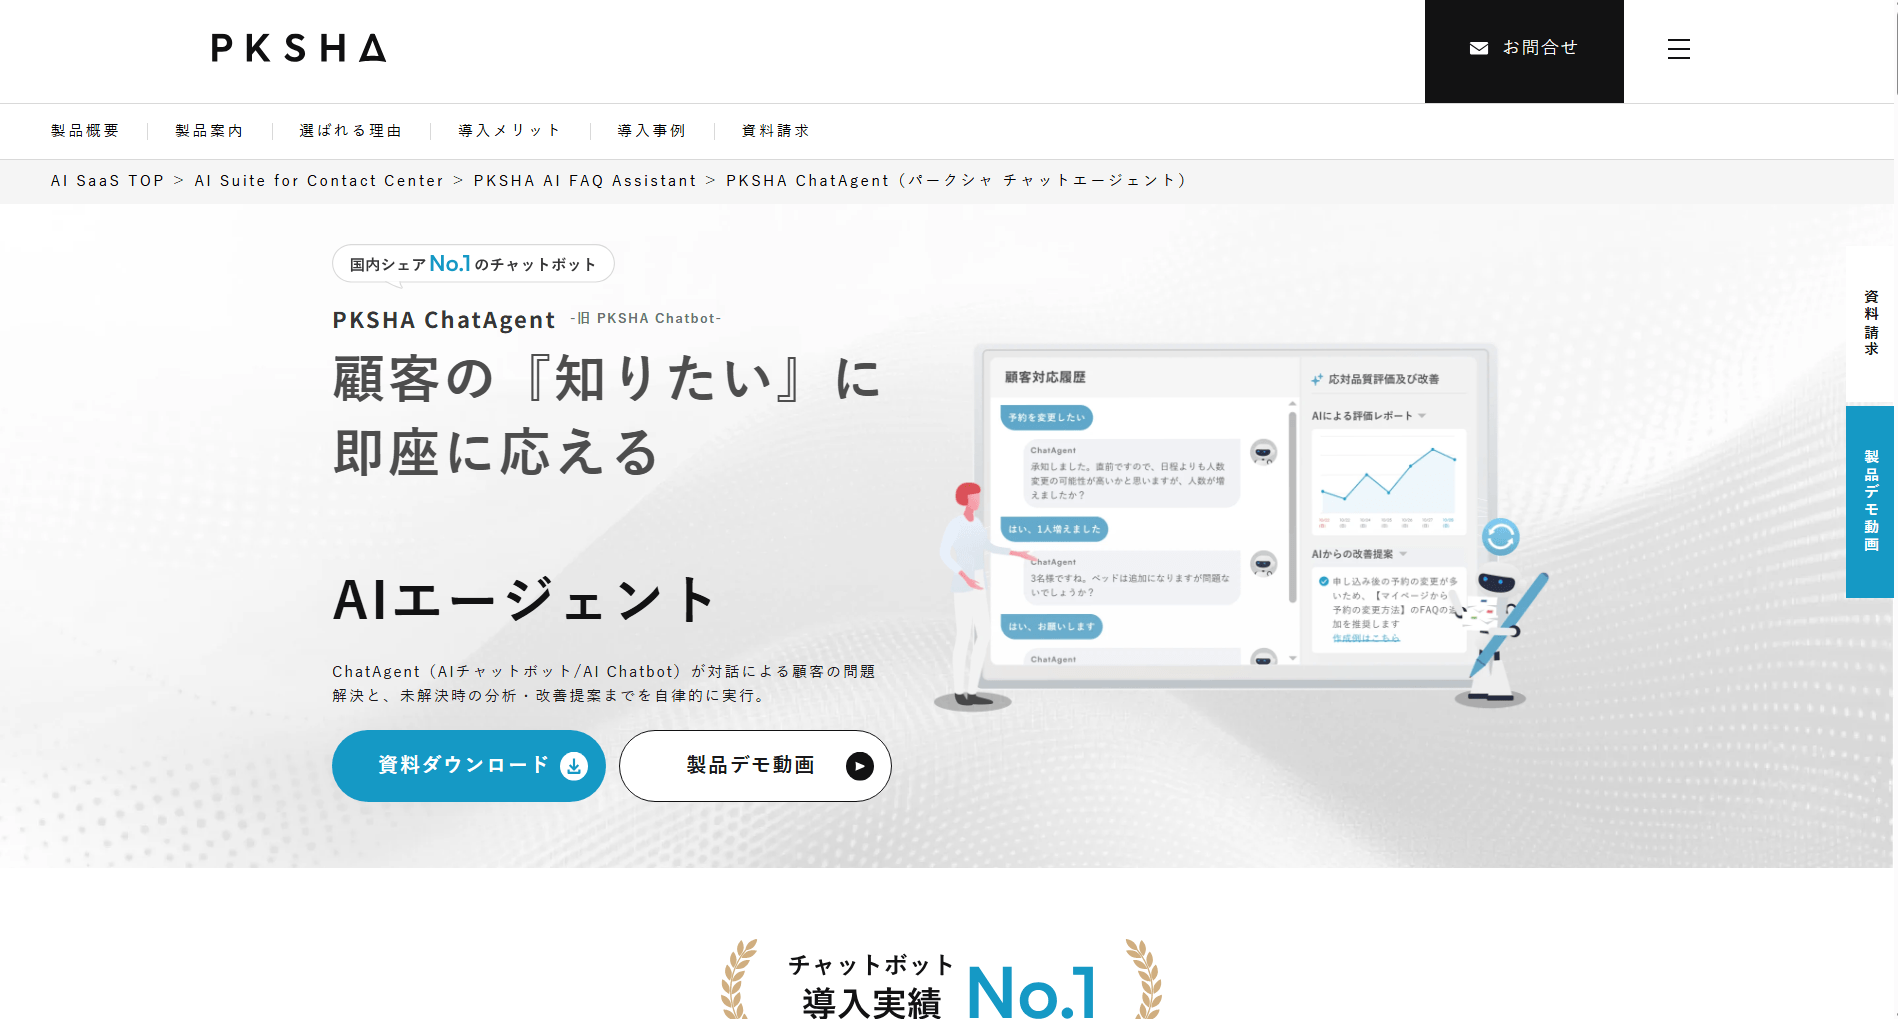Click download icon on 資料ダウンロード button
Viewport: 1898px width, 1019px height.
click(x=574, y=766)
